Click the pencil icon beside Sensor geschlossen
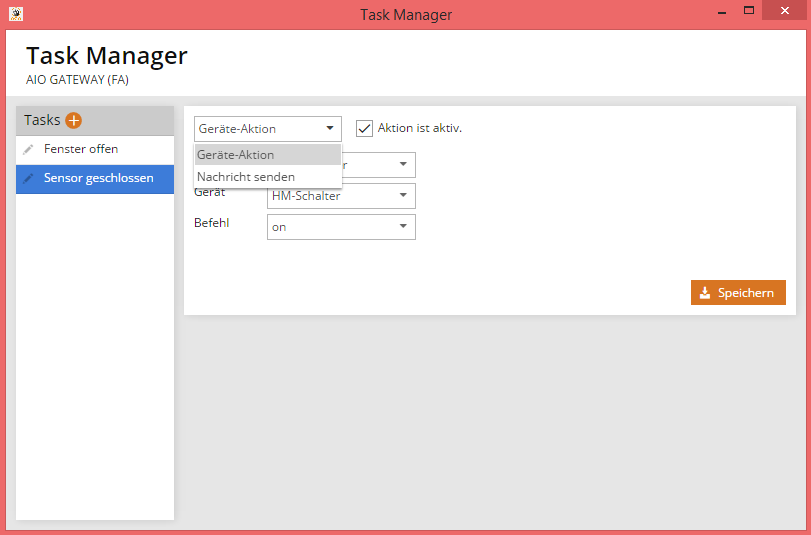Screen dimensions: 811x535 point(29,178)
